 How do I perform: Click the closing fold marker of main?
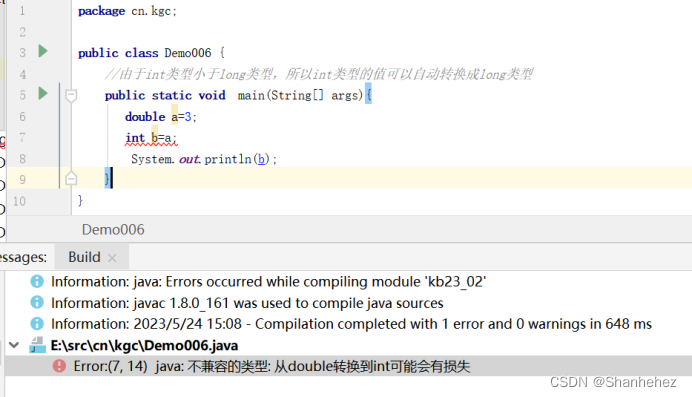click(71, 179)
